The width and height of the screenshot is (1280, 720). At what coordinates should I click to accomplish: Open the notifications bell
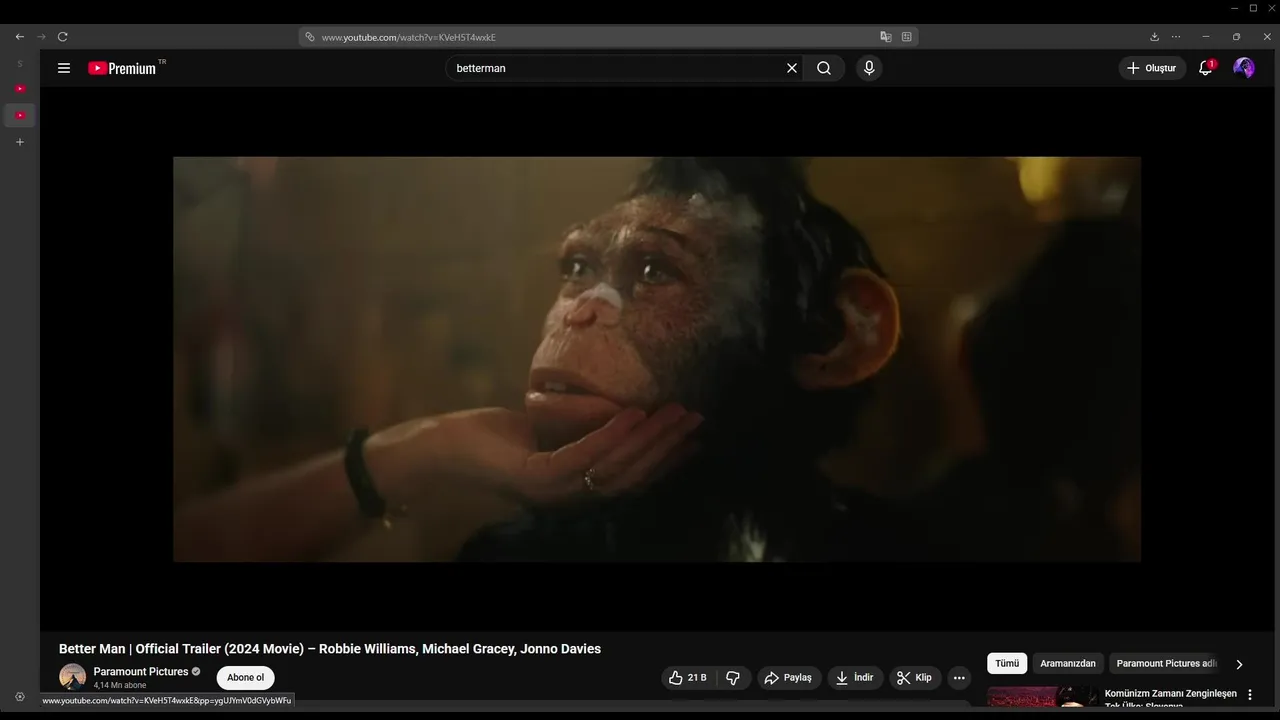pyautogui.click(x=1206, y=68)
